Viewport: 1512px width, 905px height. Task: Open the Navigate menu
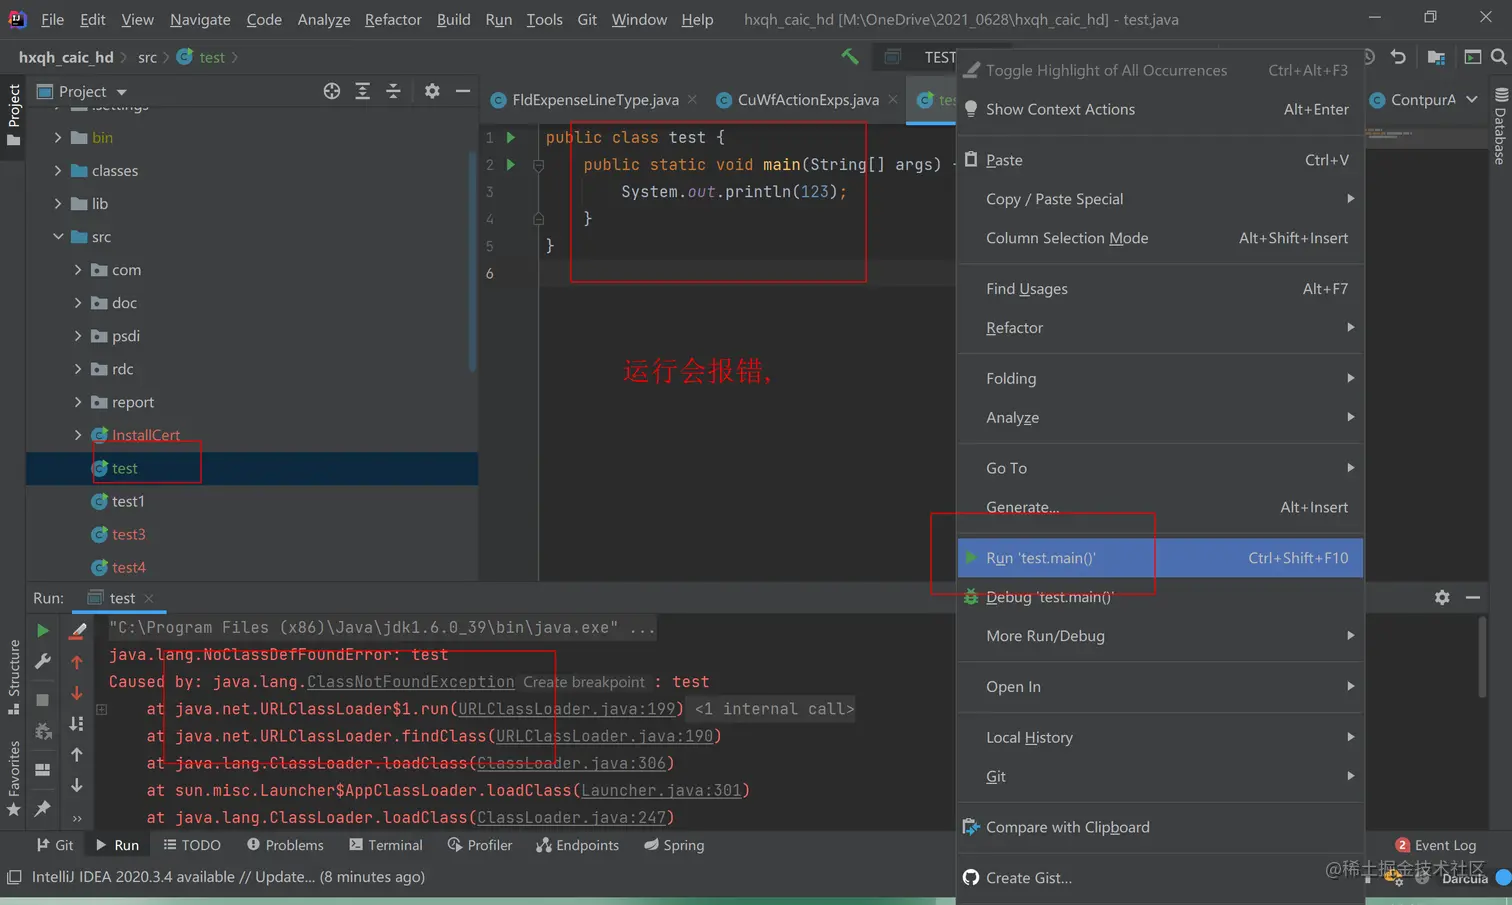click(x=200, y=19)
